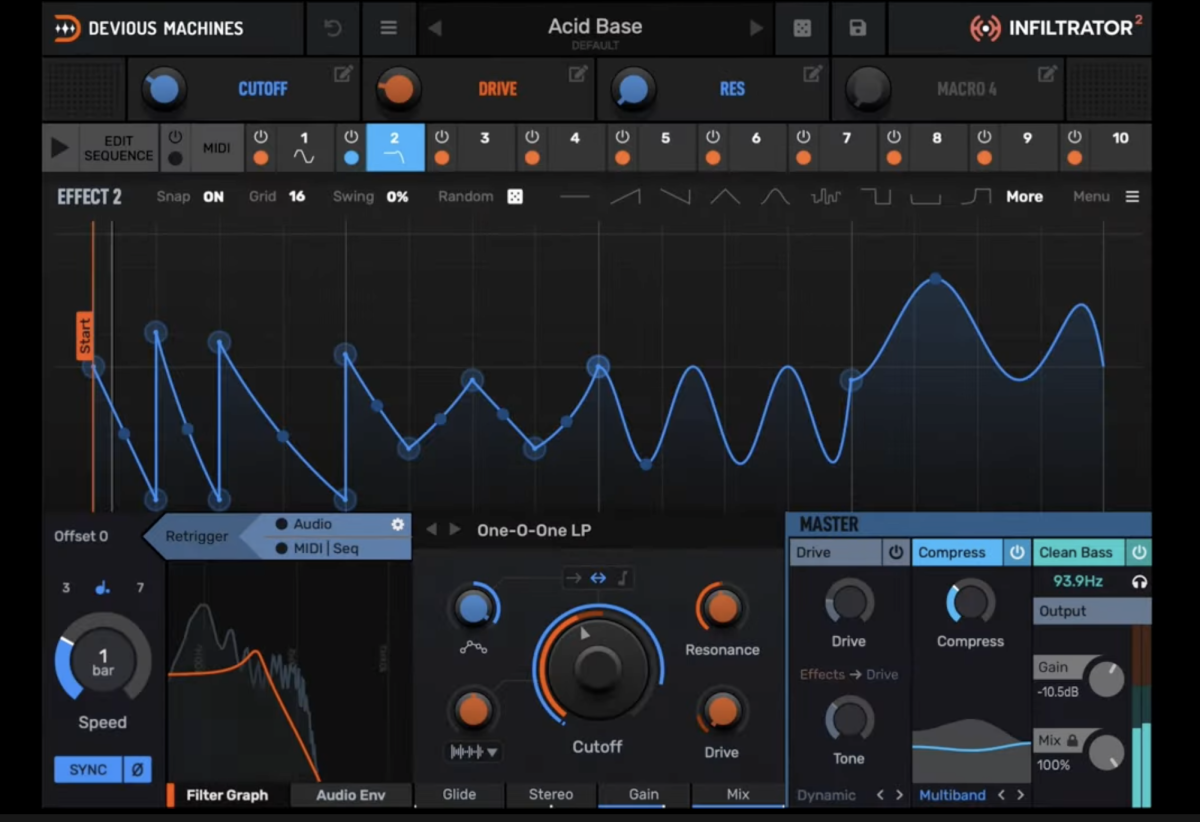Toggle the Compress power button
Screen dimensions: 1200x822
pyautogui.click(x=1017, y=552)
